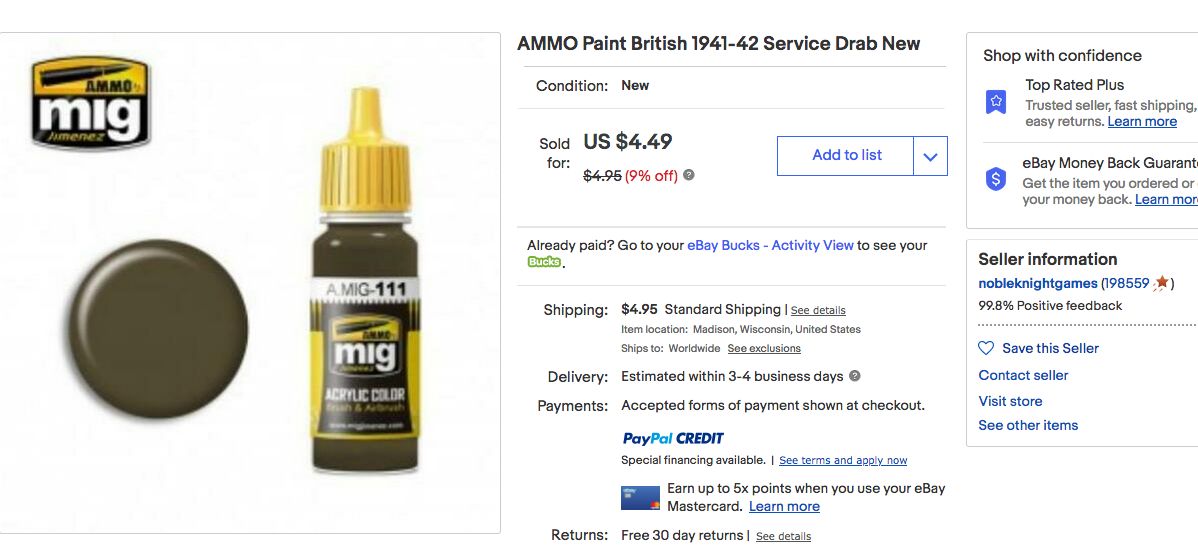The width and height of the screenshot is (1198, 555).
Task: Click the heart icon for Save this Seller
Action: tap(986, 348)
